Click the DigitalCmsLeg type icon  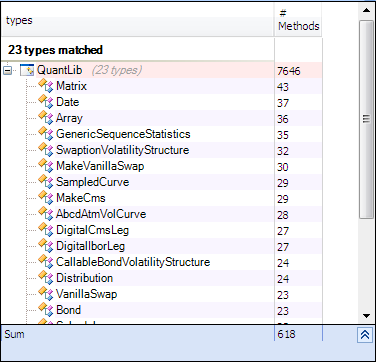pos(46,230)
